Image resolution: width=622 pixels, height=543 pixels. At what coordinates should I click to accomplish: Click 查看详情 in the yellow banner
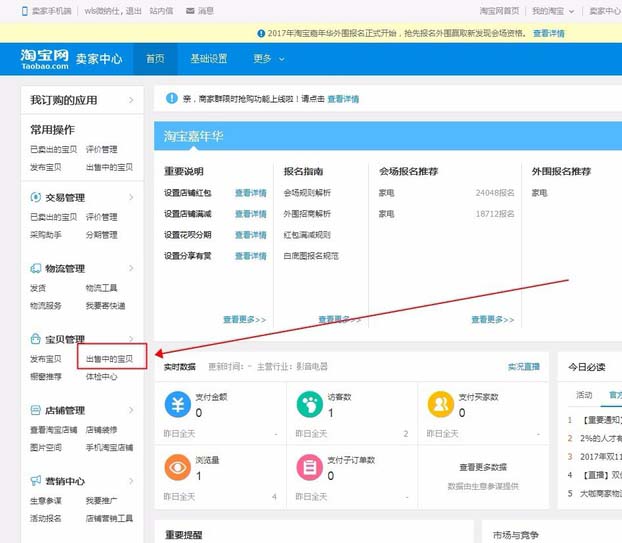549,33
